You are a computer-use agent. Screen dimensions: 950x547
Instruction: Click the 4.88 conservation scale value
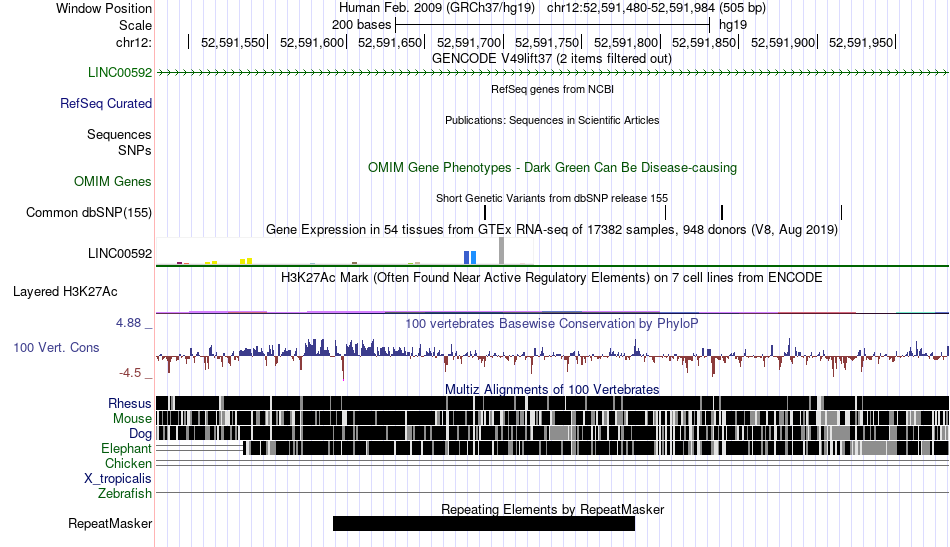point(128,323)
